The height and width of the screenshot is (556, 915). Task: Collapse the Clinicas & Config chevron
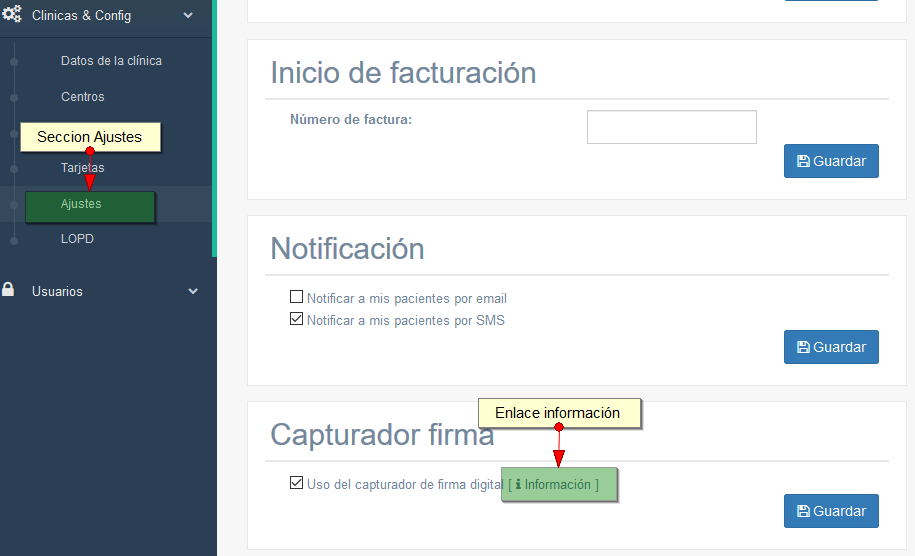tap(188, 15)
